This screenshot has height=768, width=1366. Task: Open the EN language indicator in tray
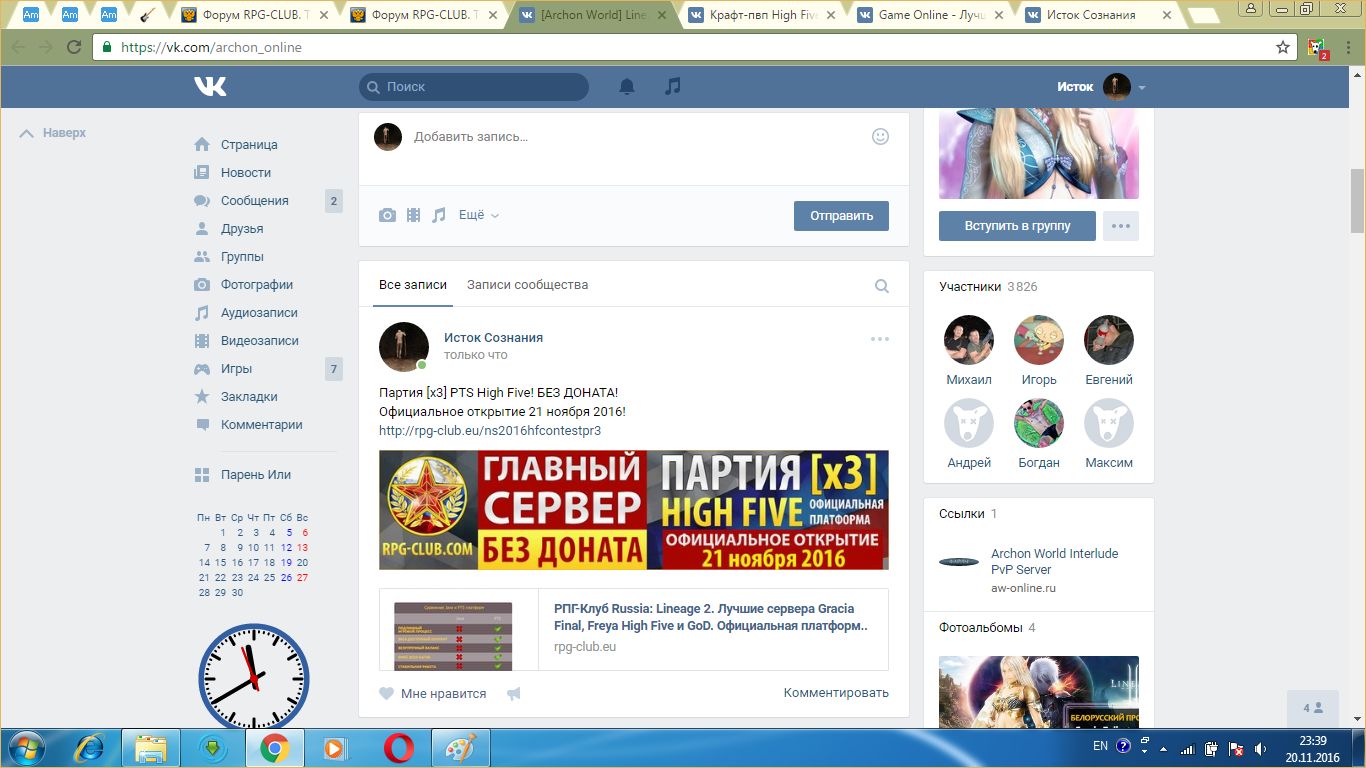point(1100,746)
